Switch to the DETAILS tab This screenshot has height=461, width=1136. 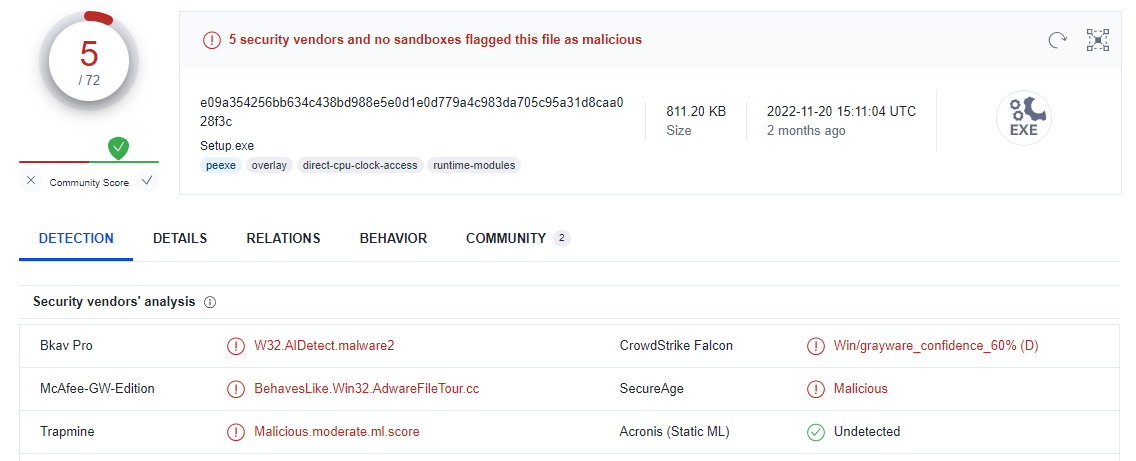click(180, 238)
